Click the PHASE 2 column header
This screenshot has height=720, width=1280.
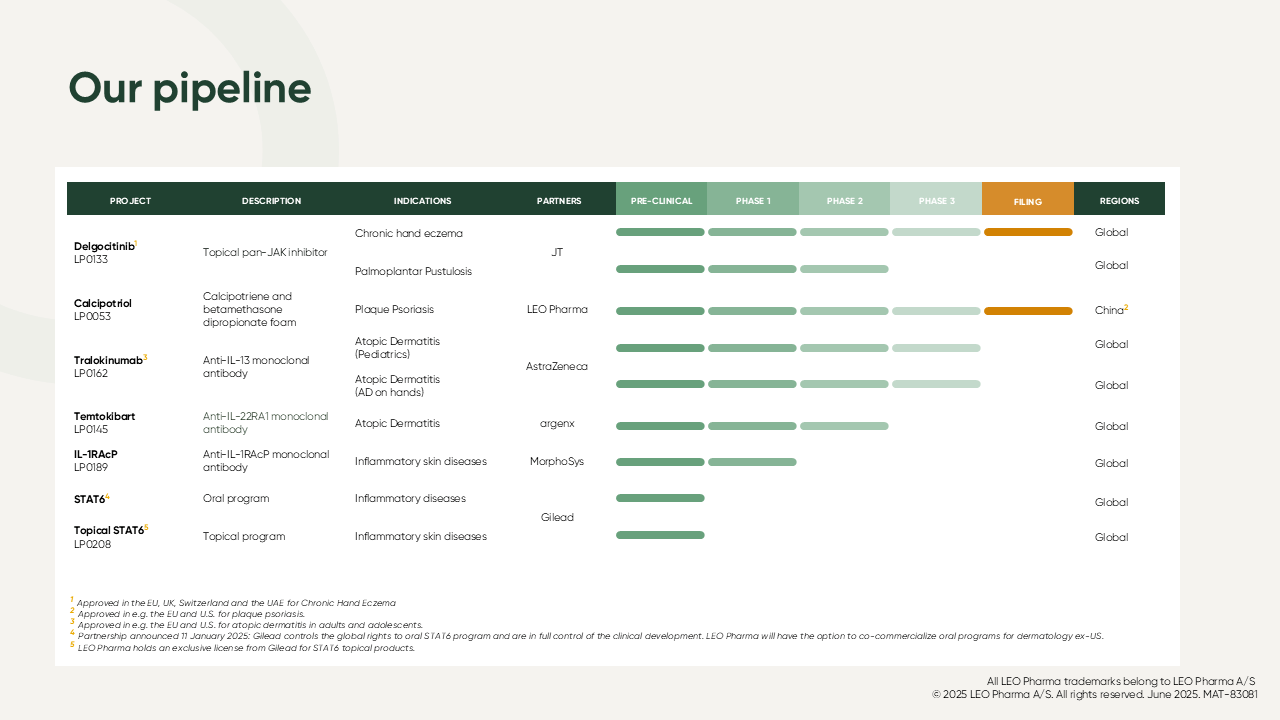(x=844, y=201)
